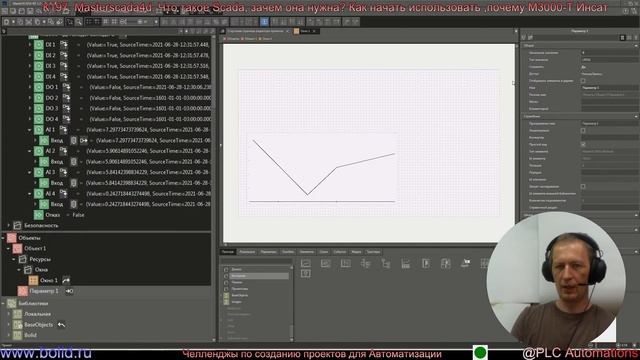Collapse the Объект 1 node
This screenshot has width=640, height=360.
pos(9,248)
